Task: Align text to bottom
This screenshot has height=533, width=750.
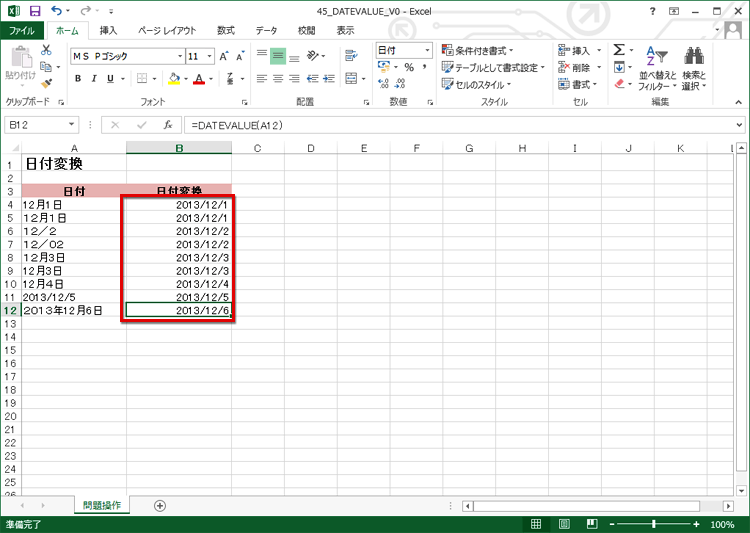Action: pos(294,56)
